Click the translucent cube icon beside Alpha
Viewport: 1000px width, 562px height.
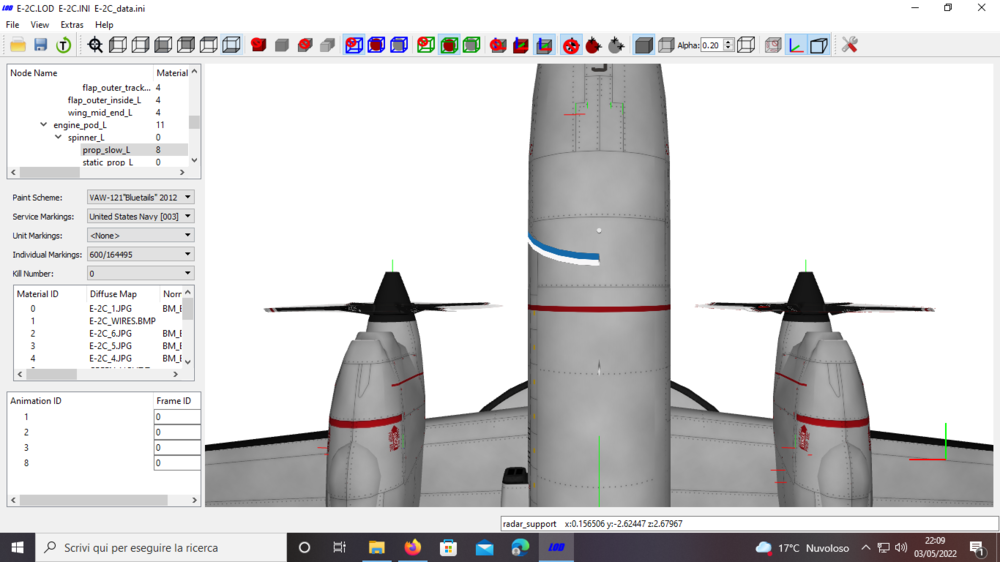[666, 45]
